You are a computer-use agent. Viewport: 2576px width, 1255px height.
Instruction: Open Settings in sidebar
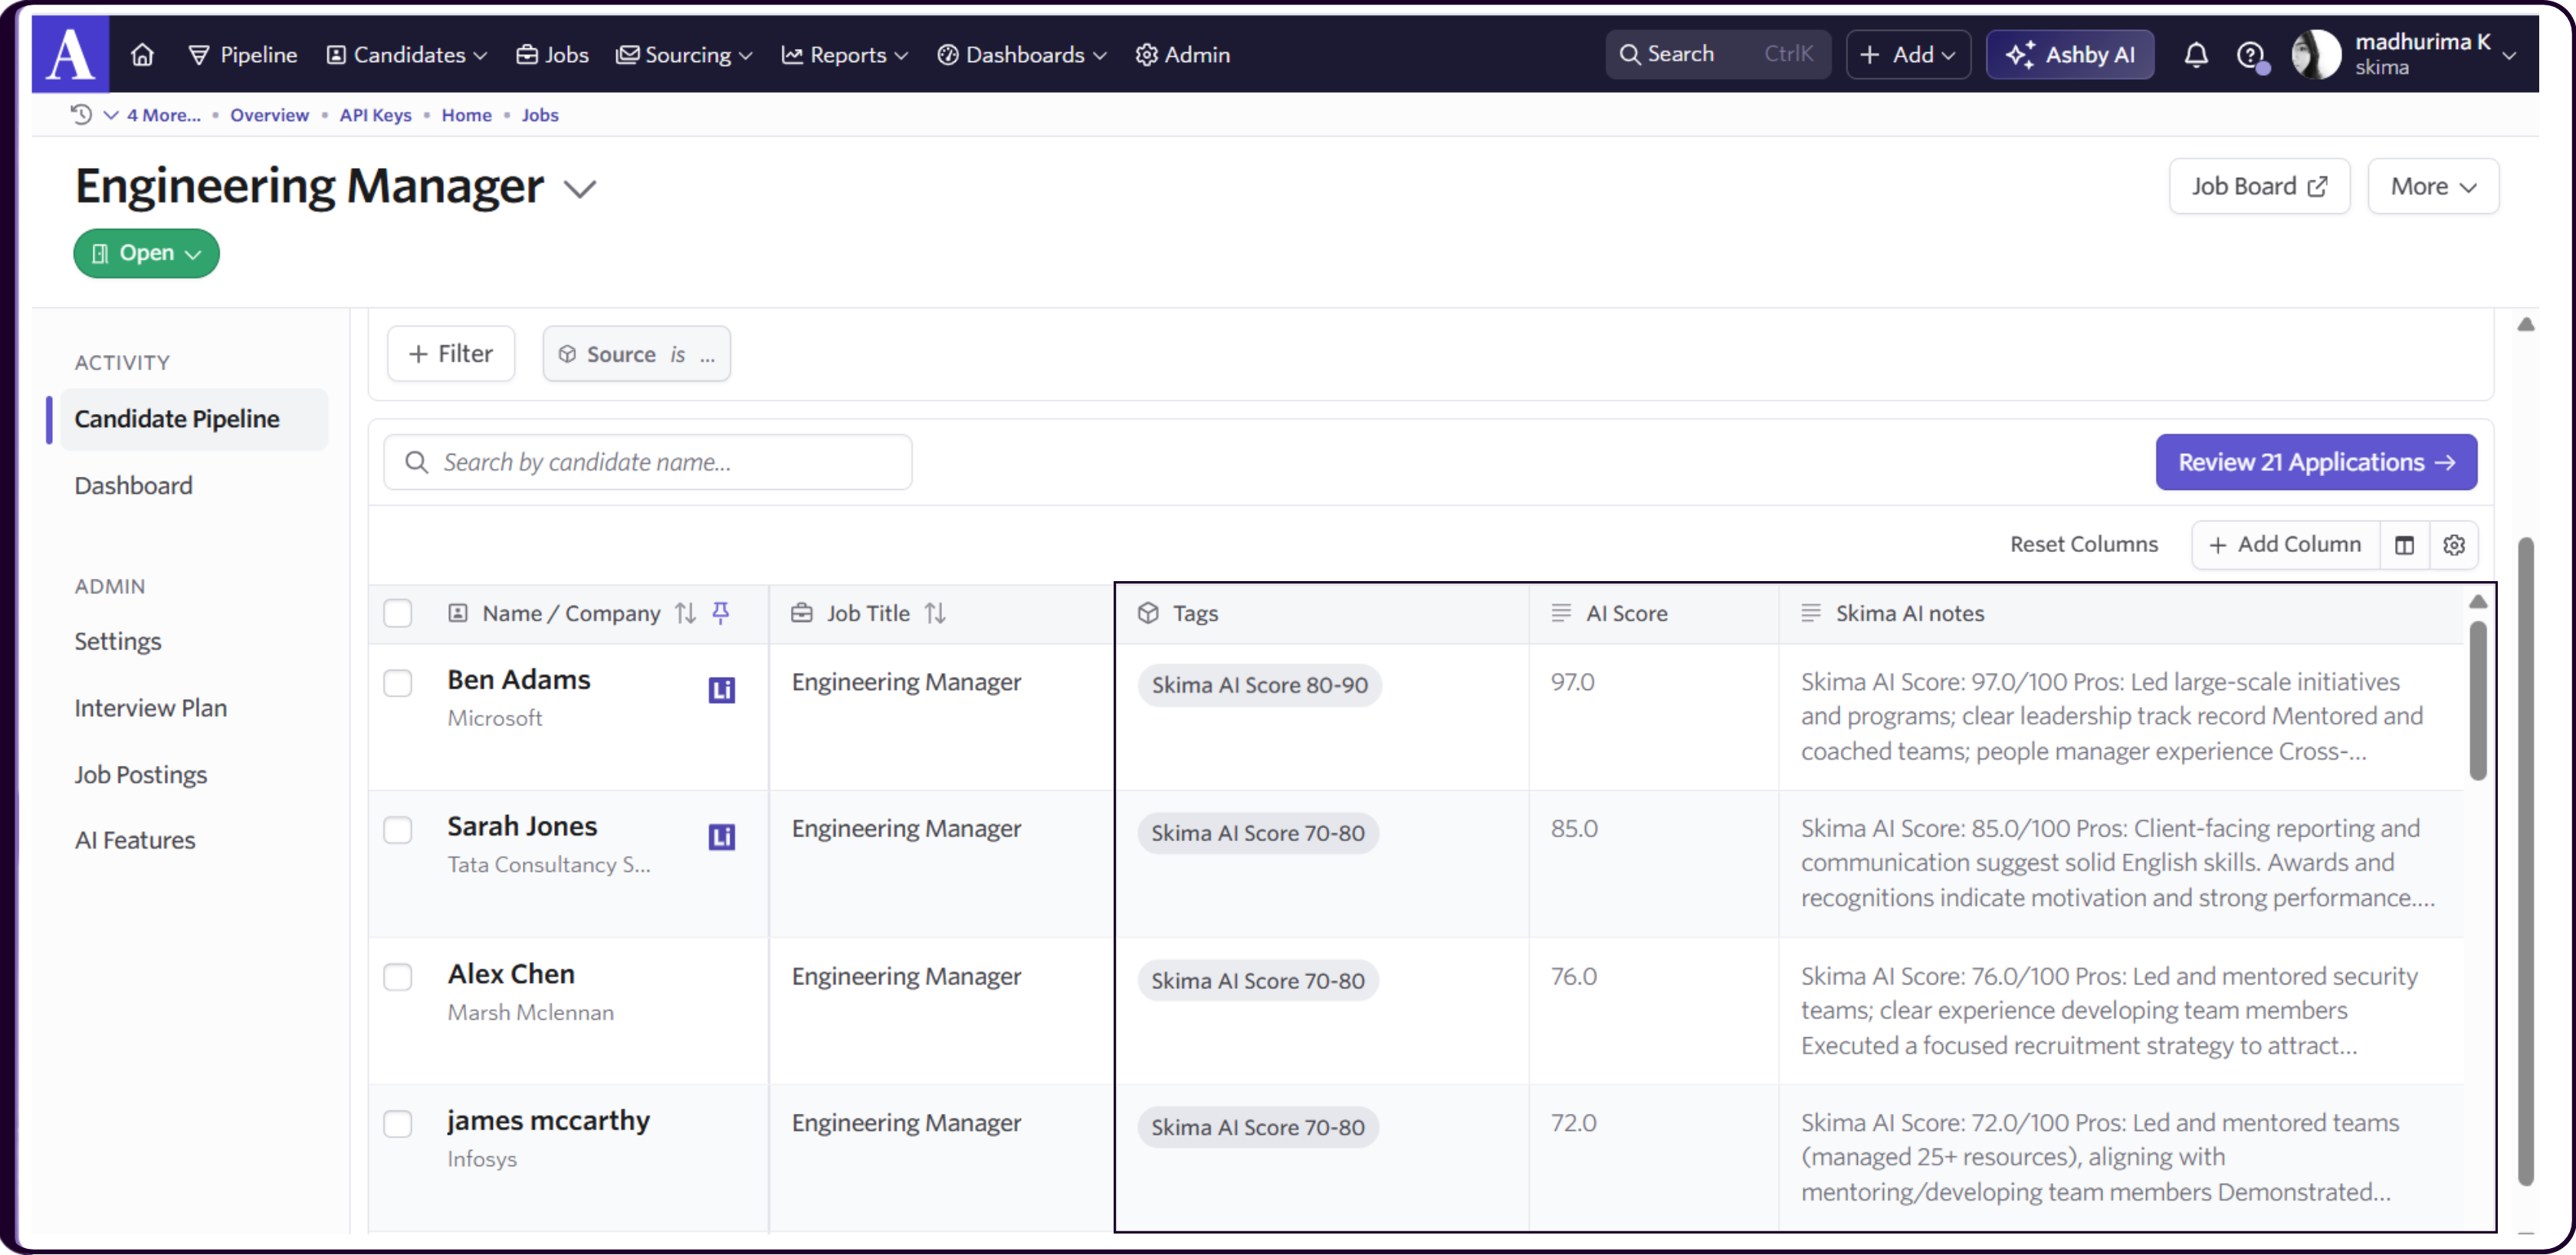click(117, 641)
